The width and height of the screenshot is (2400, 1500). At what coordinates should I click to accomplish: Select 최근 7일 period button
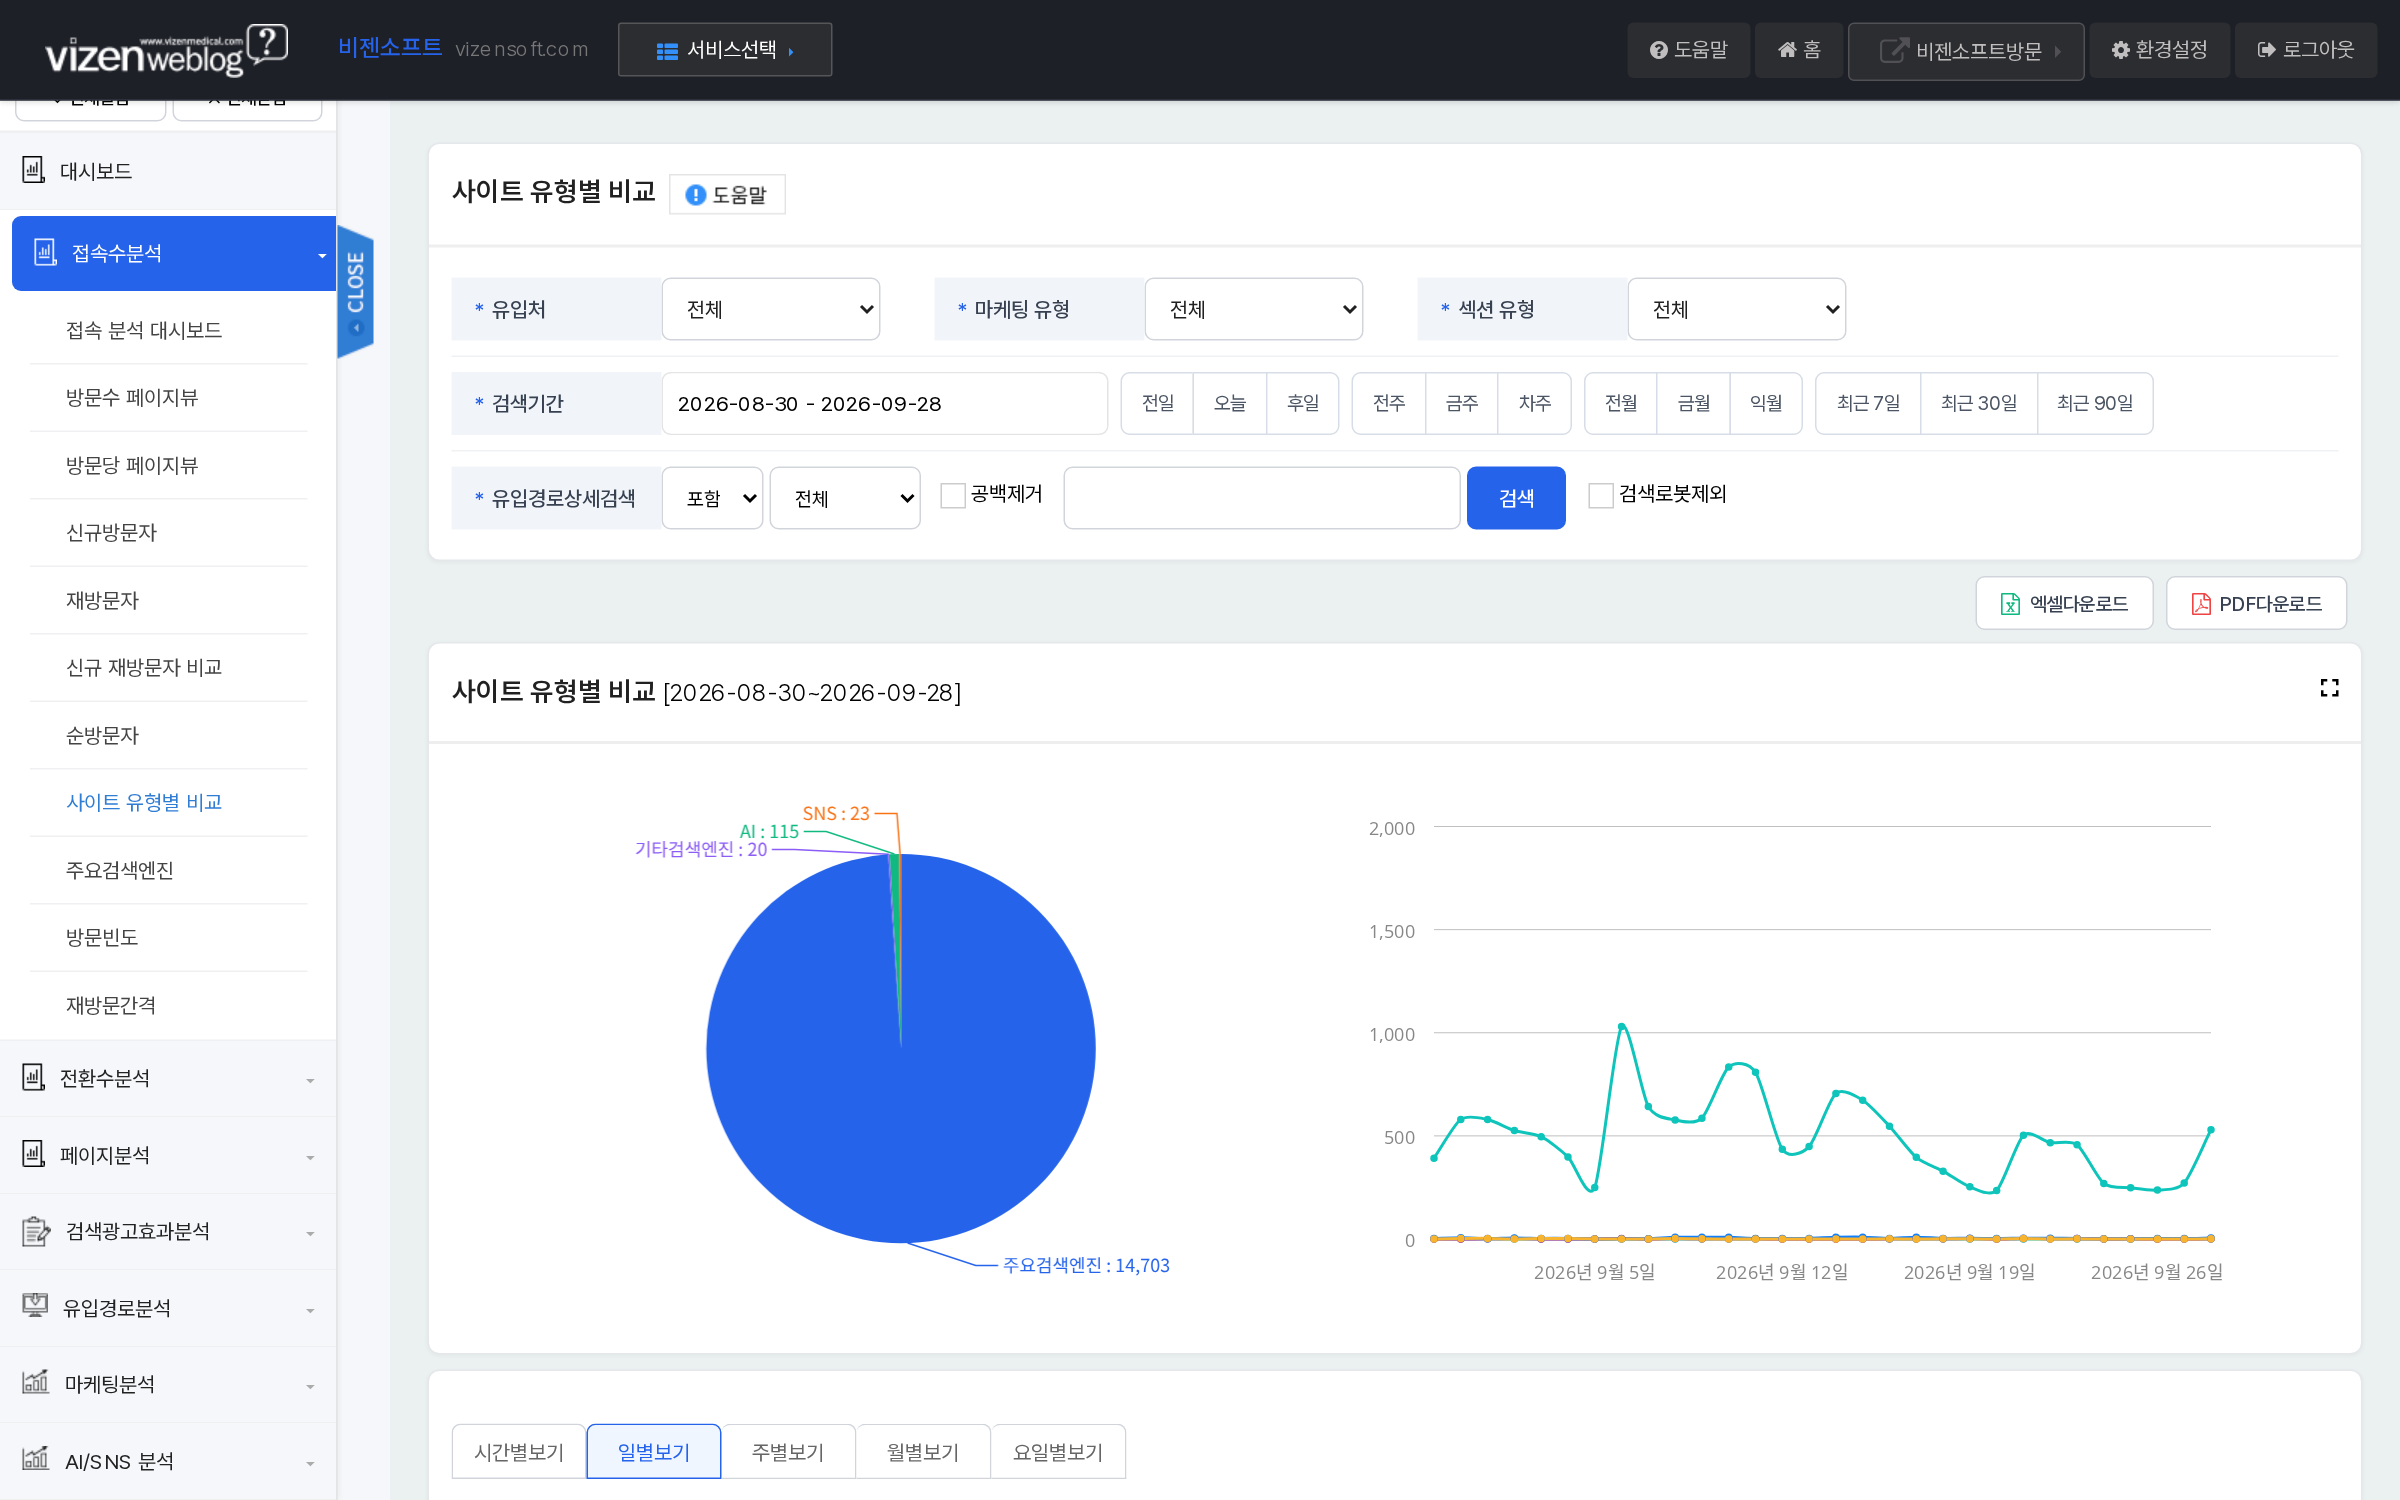1868,403
